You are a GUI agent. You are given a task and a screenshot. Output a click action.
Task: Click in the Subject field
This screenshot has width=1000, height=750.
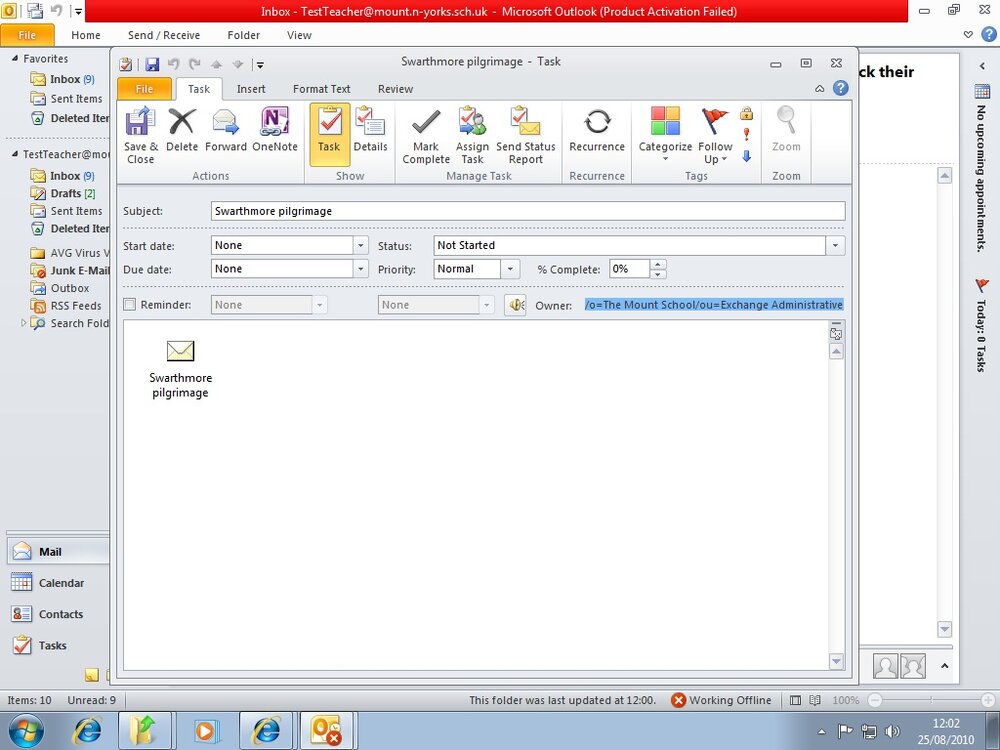coord(527,211)
